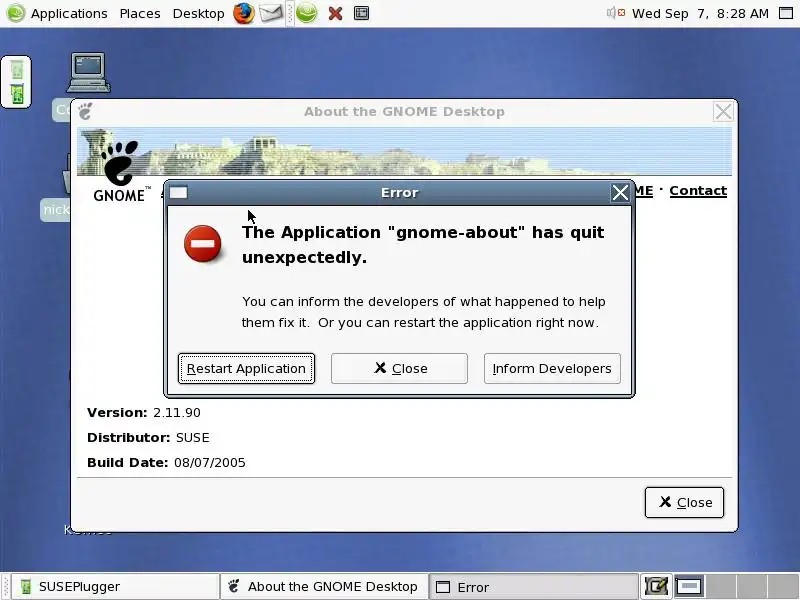
Task: Click the Inform Developers button
Action: [x=552, y=368]
